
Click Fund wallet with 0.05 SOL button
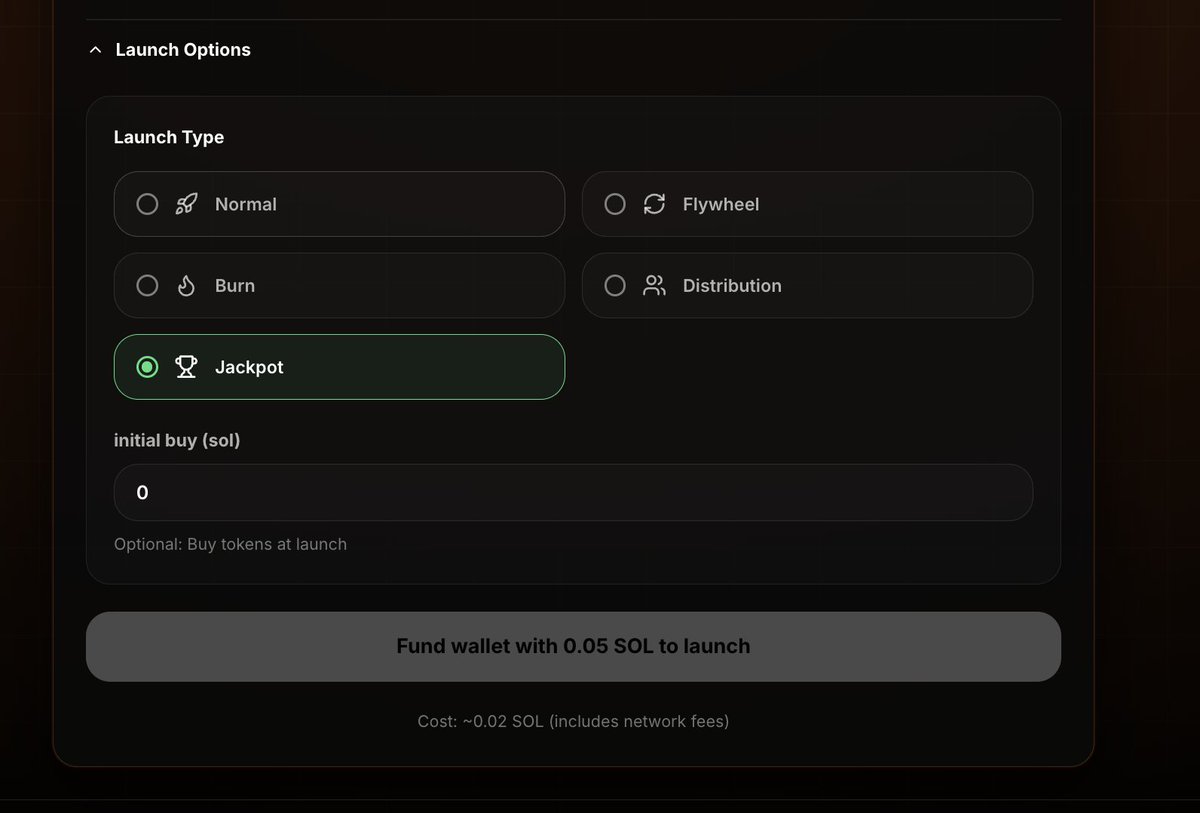click(x=573, y=646)
